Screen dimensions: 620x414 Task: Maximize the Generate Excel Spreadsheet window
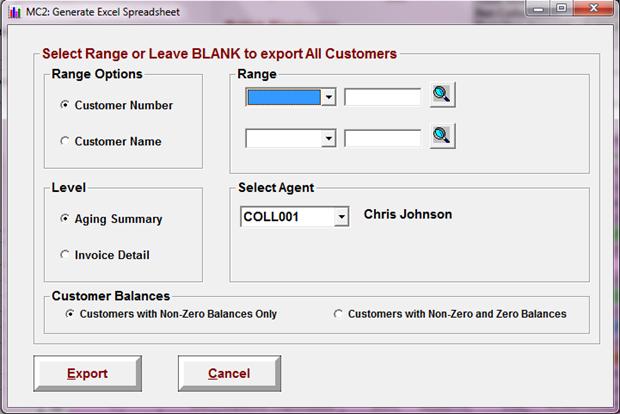[x=561, y=8]
